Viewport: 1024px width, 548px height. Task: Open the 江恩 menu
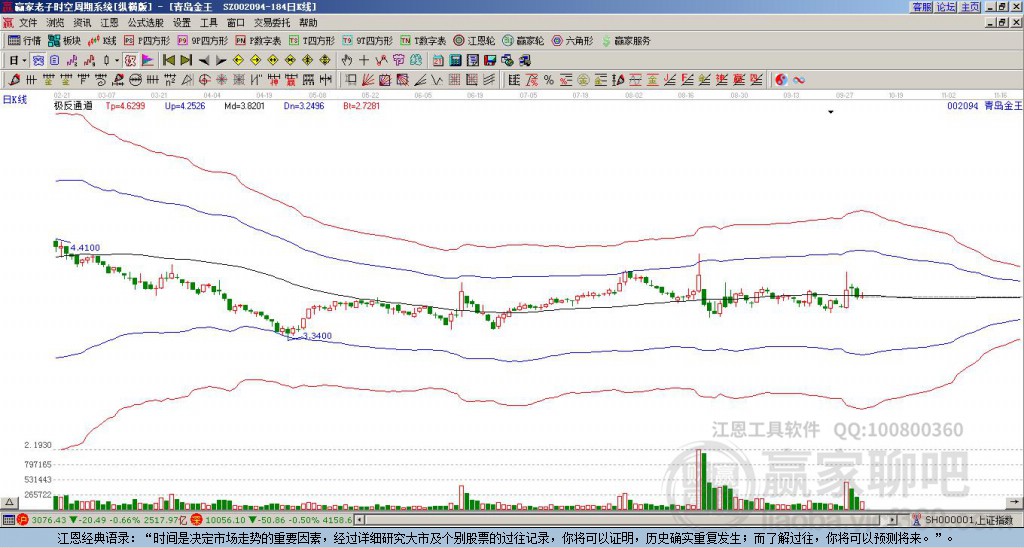tap(110, 23)
